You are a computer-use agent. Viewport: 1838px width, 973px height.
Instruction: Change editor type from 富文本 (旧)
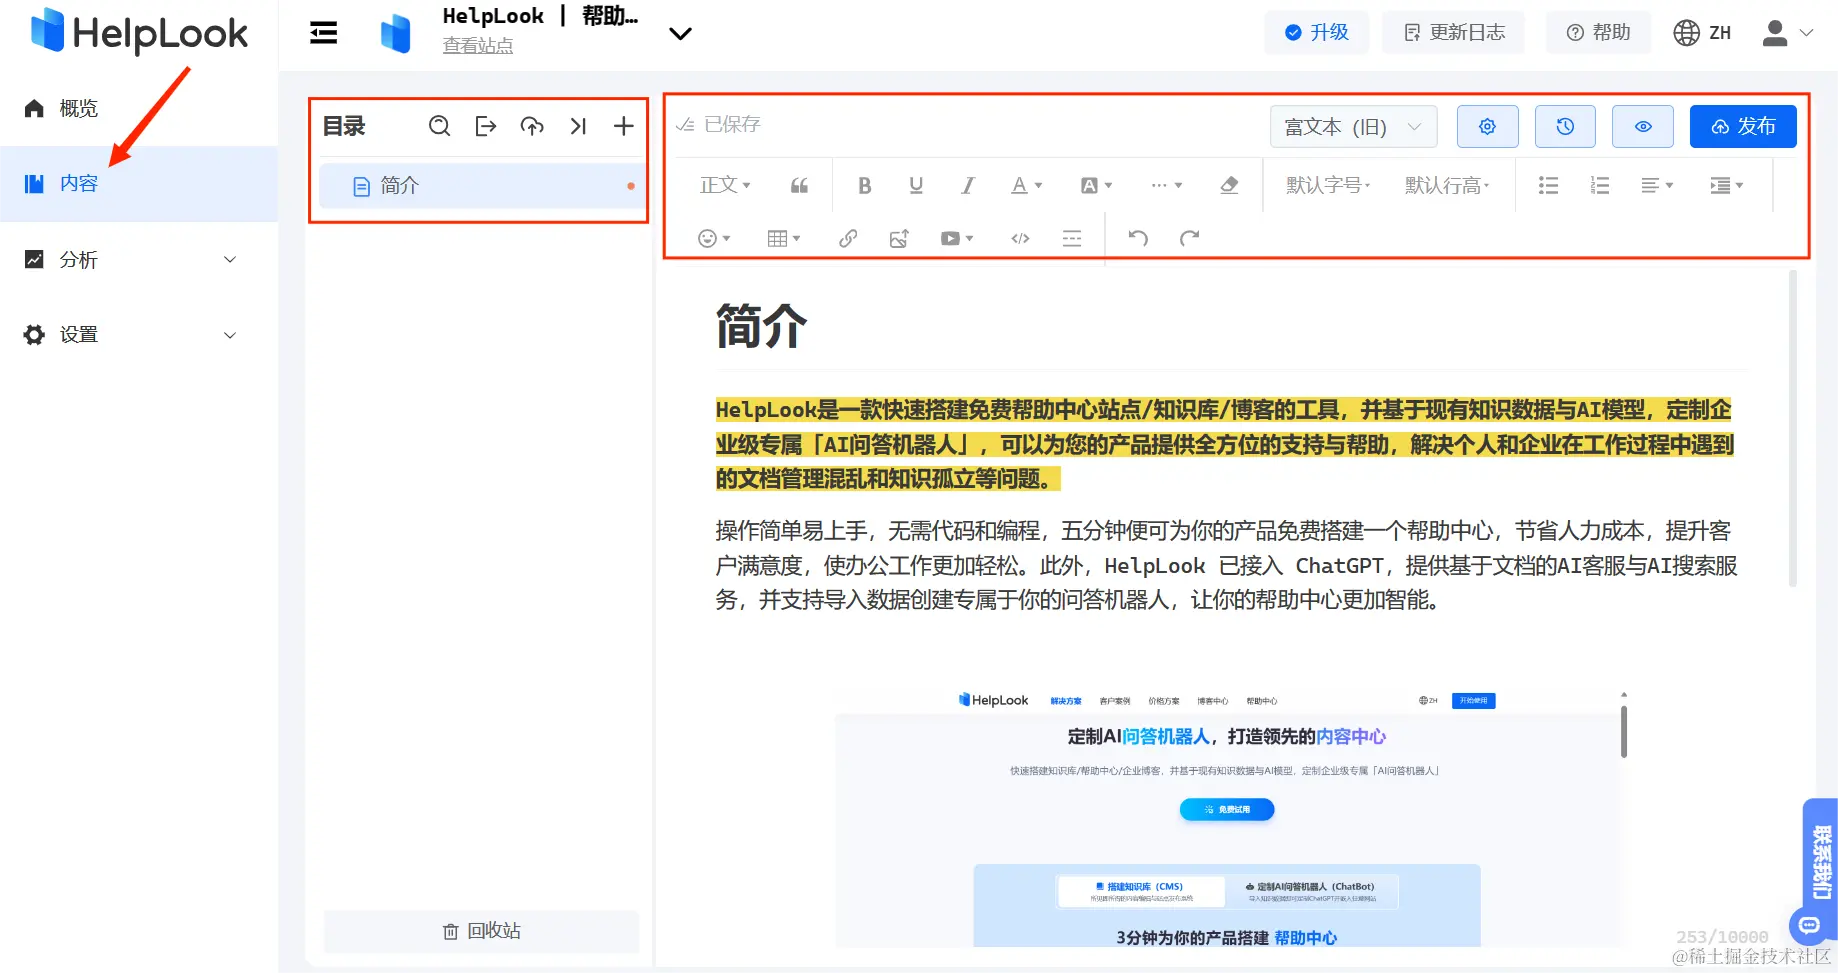(1353, 127)
